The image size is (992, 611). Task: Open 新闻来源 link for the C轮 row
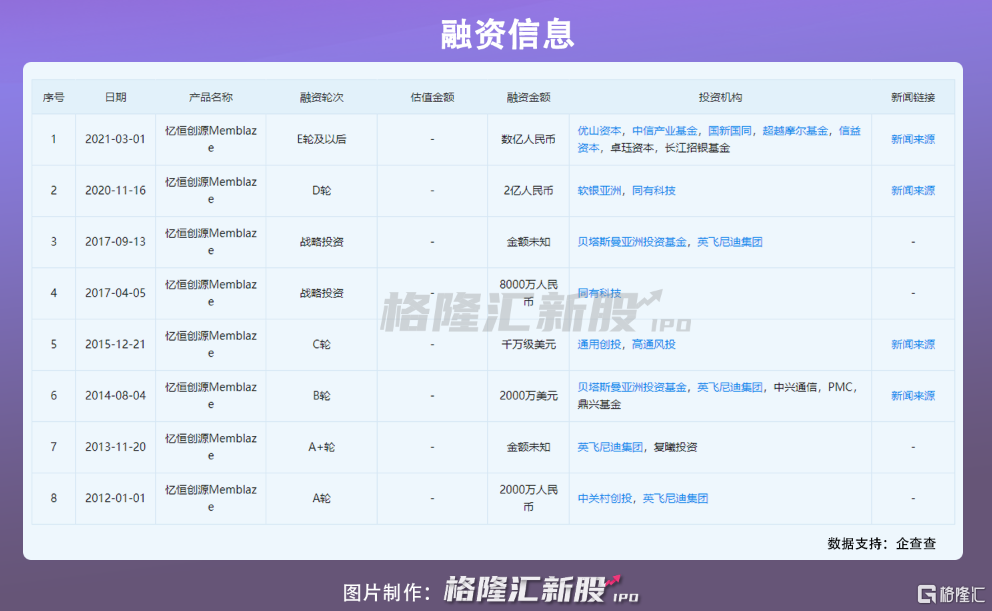913,345
